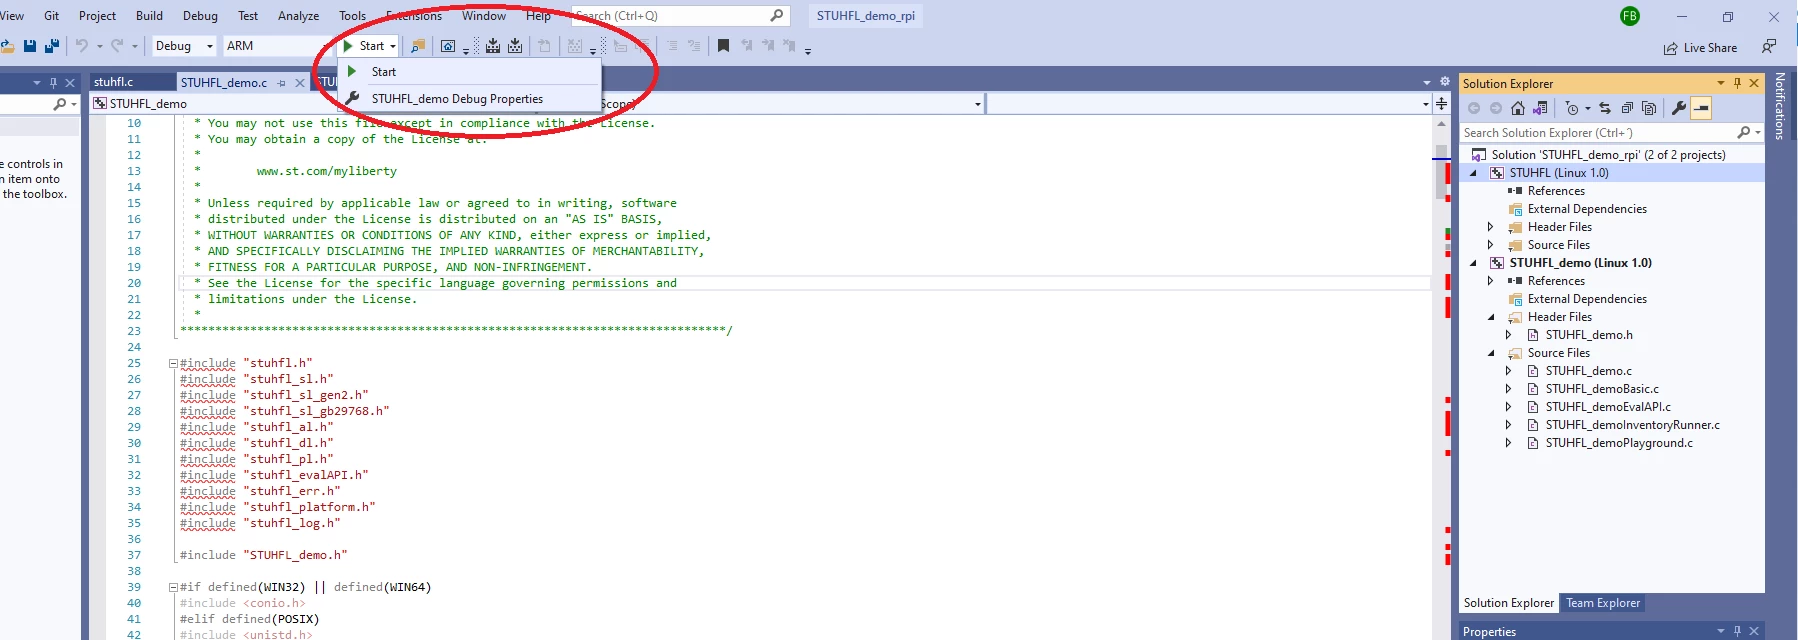
Task: Toggle the bookmark icon in the toolbar
Action: [x=723, y=46]
